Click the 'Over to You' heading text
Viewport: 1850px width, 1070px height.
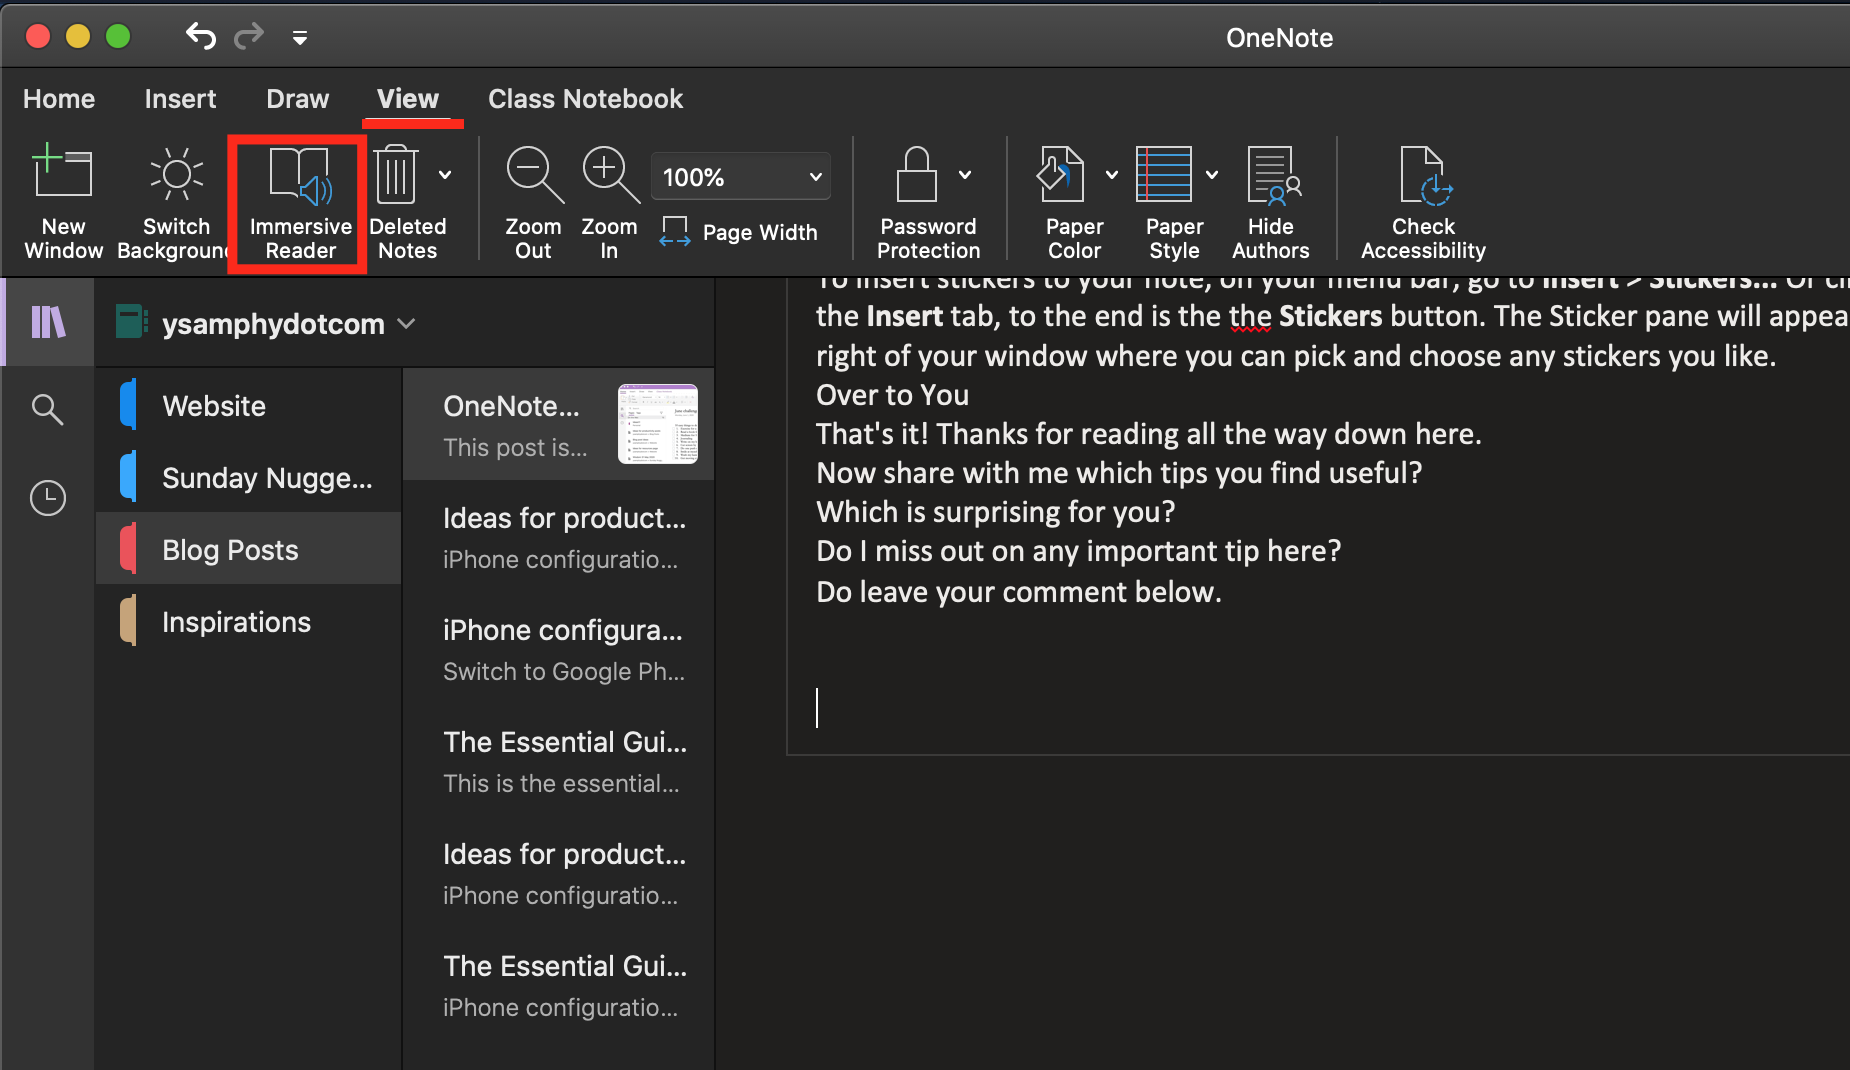click(x=892, y=395)
